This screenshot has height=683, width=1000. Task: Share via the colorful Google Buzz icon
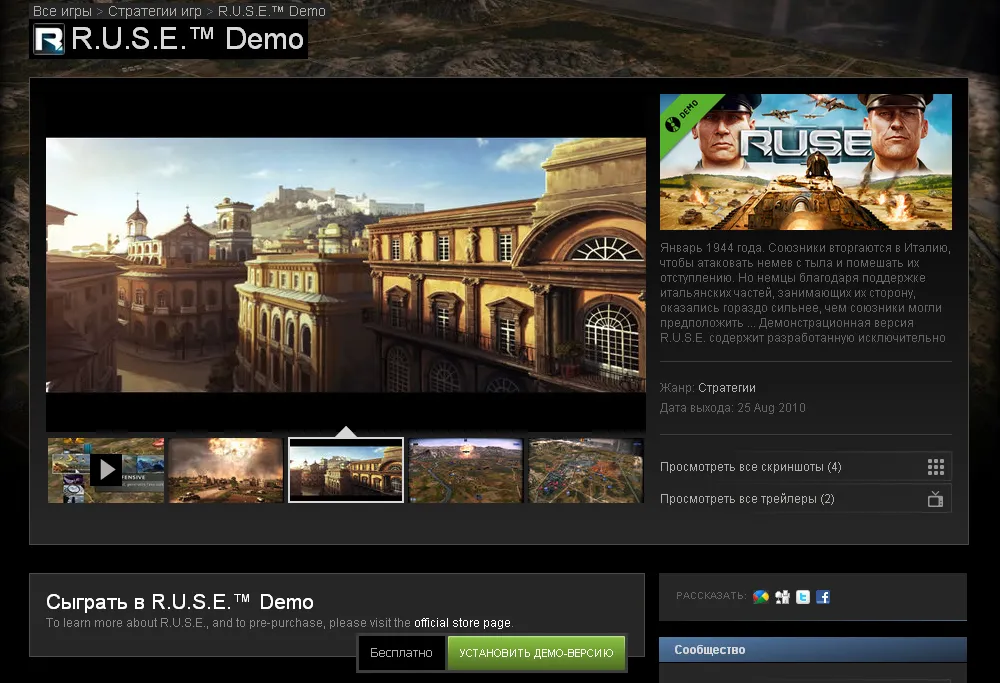pos(761,597)
